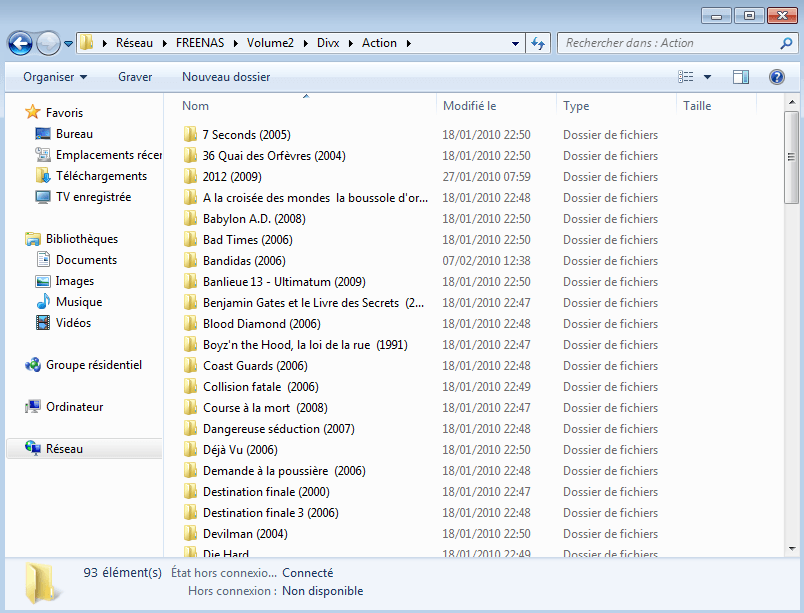Select Réseau in the navigation pane
804x613 pixels.
pos(84,448)
